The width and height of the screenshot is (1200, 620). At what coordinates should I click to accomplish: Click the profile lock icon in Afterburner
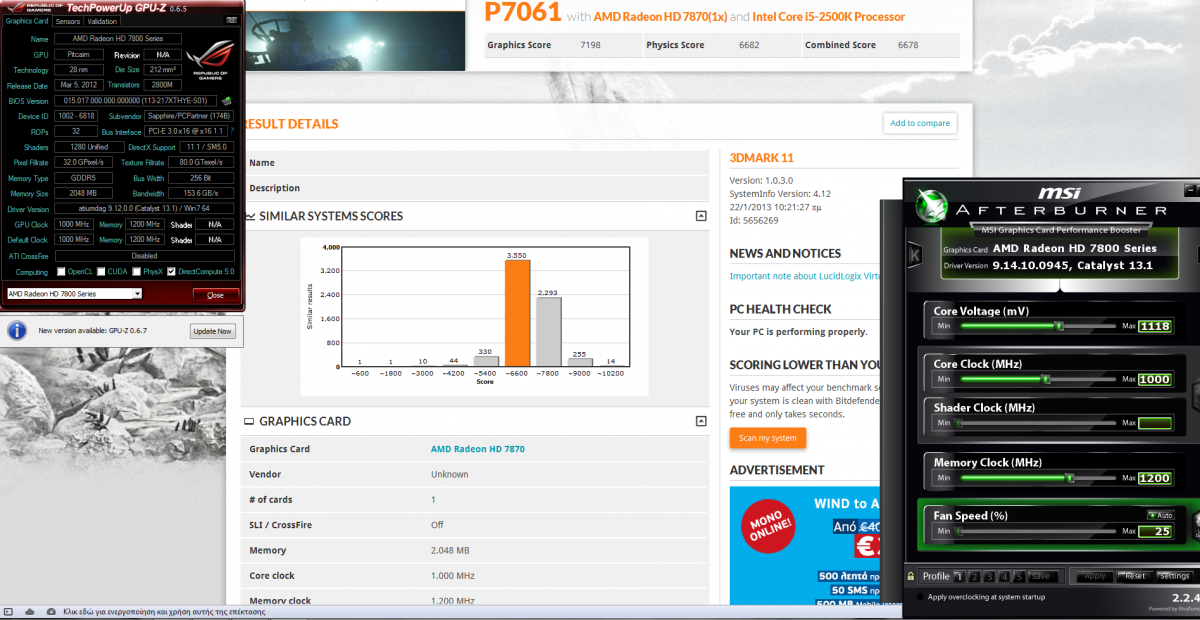(911, 576)
